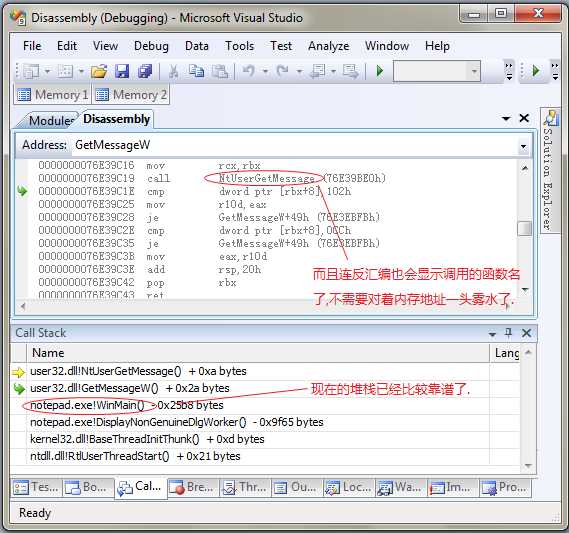The width and height of the screenshot is (569, 533).
Task: Expand the New Project dropdown arrow
Action: (x=48, y=71)
